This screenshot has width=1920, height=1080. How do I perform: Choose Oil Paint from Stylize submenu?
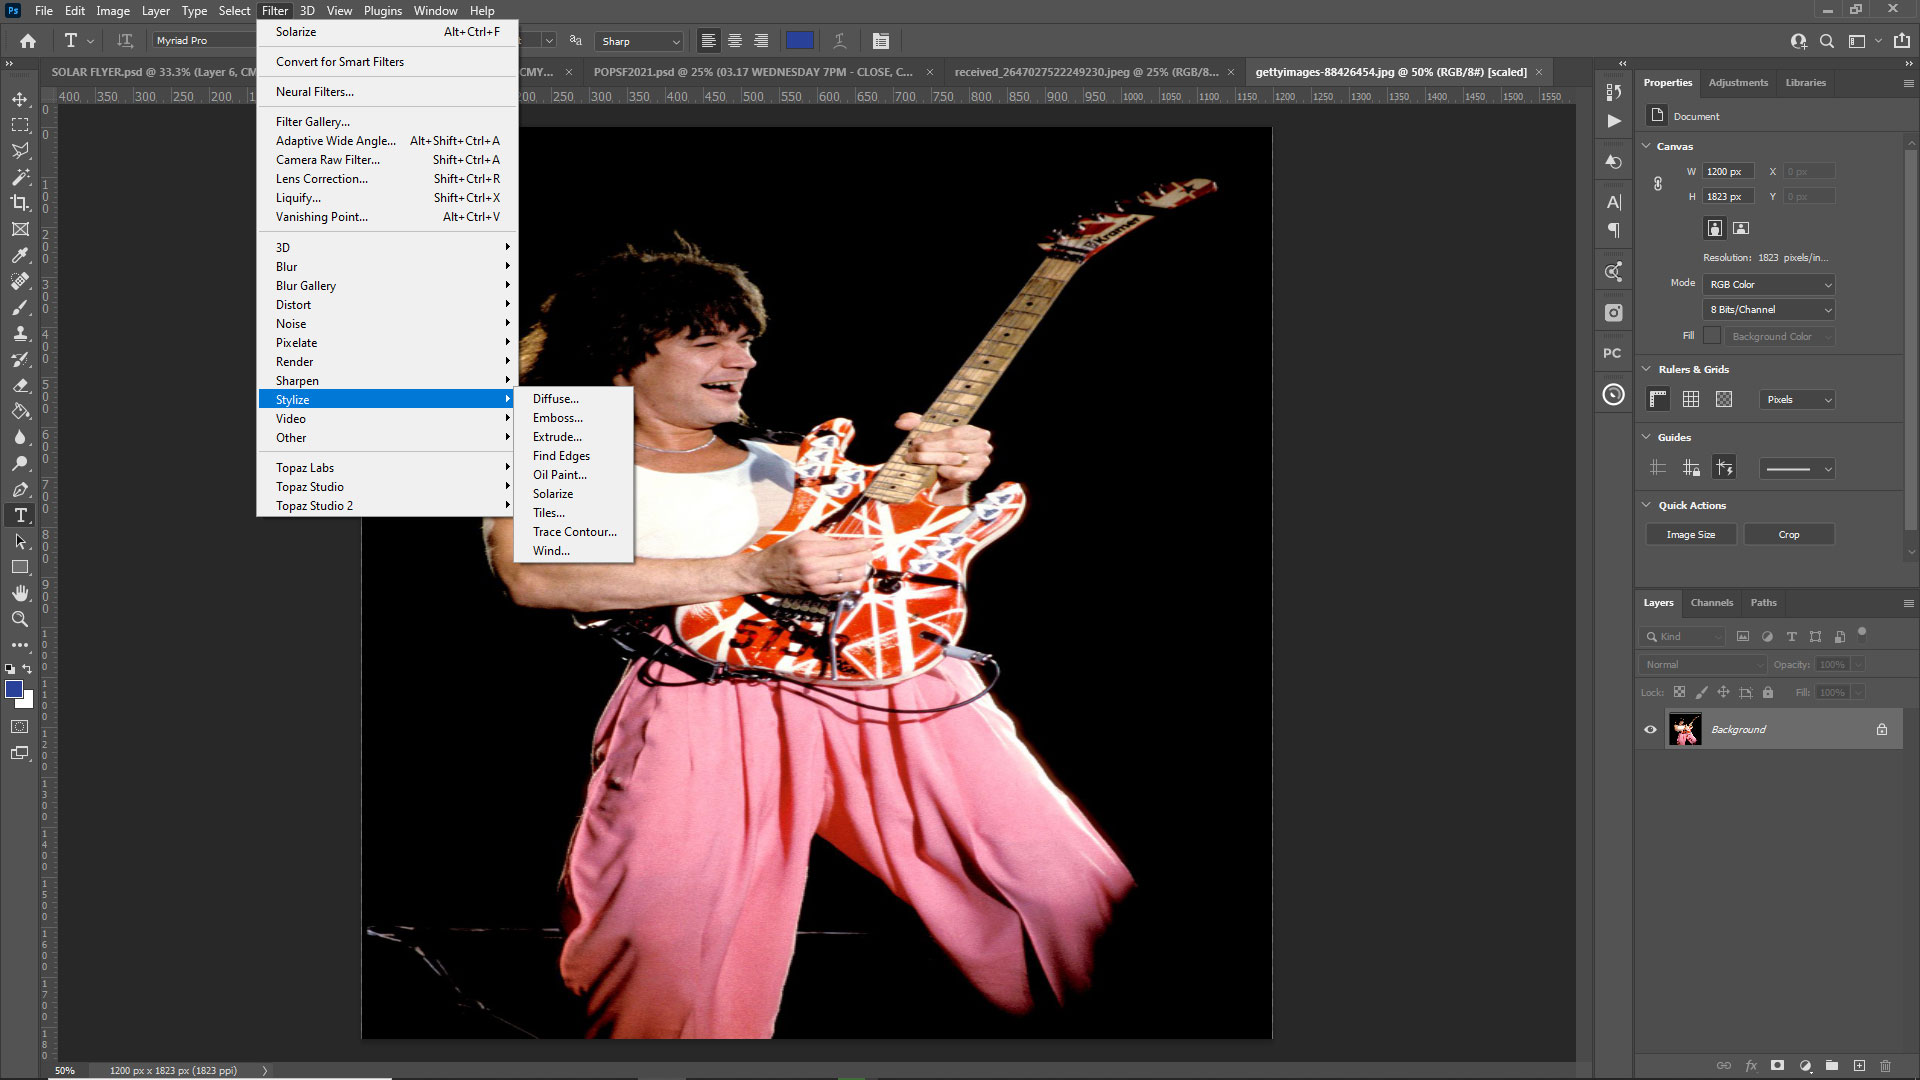tap(559, 475)
